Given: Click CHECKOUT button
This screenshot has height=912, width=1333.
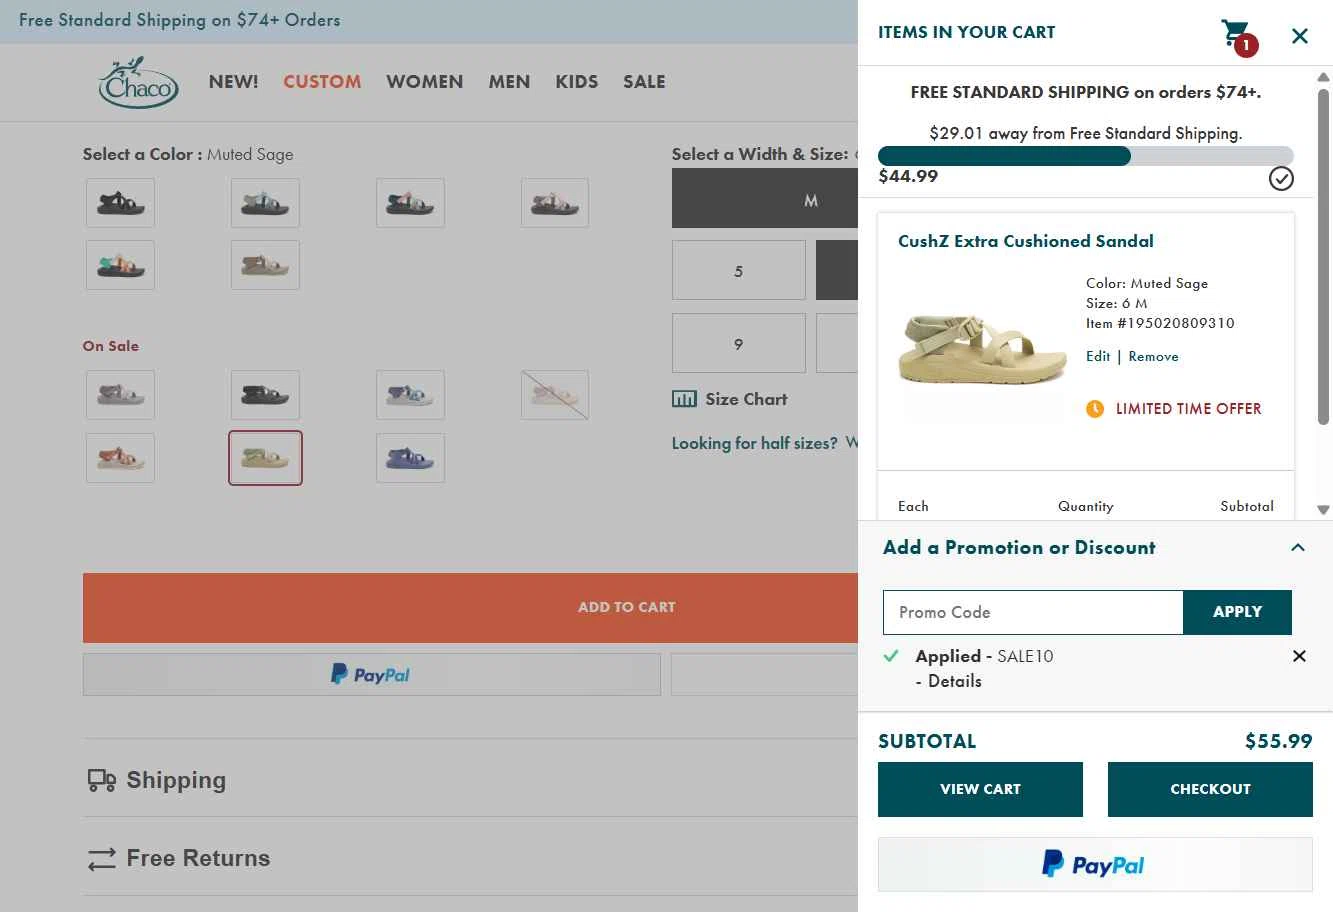Looking at the screenshot, I should pos(1210,789).
